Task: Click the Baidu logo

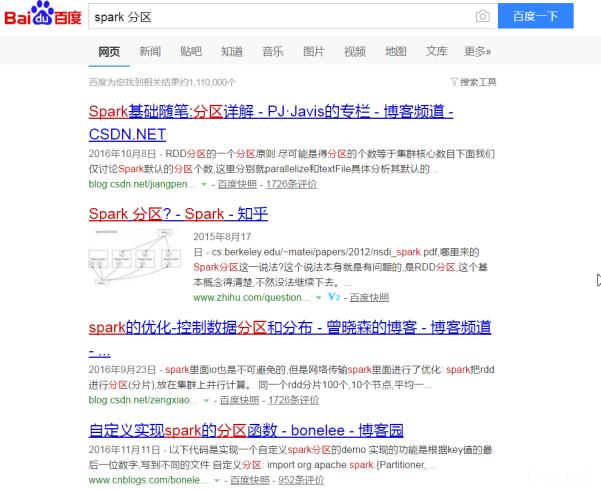Action: click(x=43, y=14)
